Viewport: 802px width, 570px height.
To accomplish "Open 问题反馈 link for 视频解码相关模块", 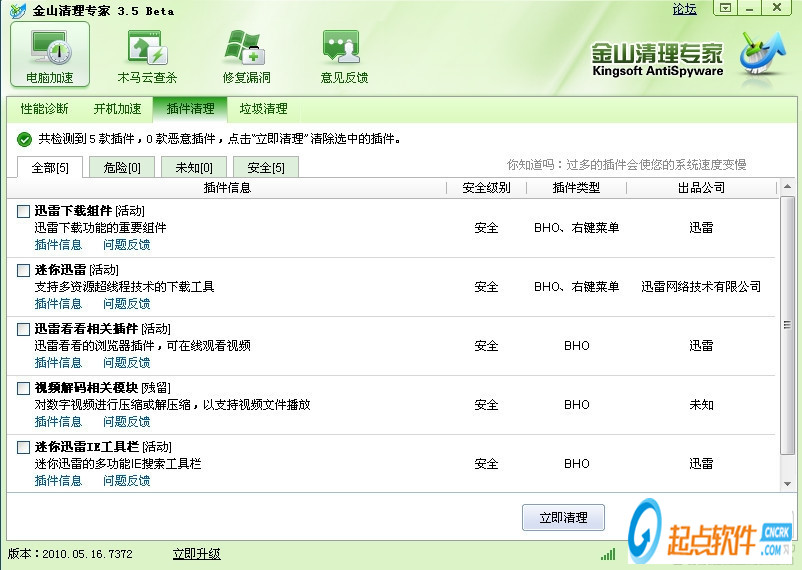I will point(126,422).
